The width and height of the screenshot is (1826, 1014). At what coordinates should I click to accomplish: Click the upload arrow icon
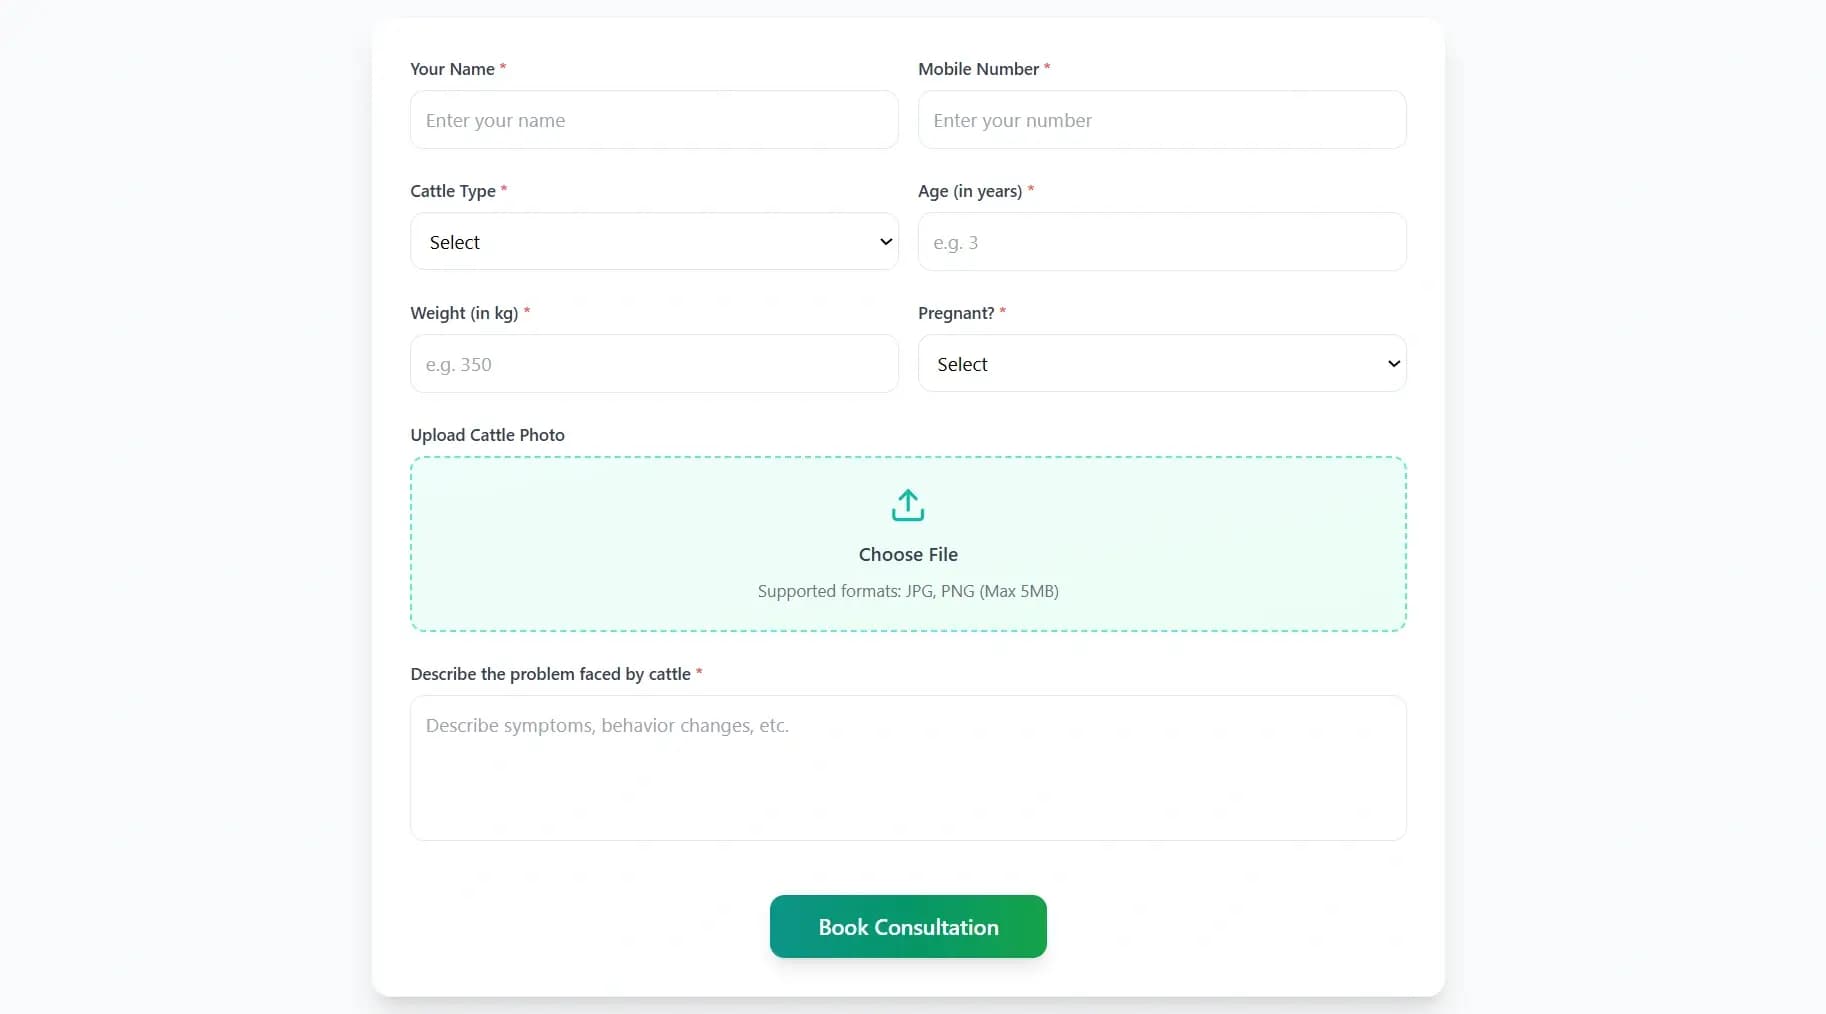pos(908,505)
